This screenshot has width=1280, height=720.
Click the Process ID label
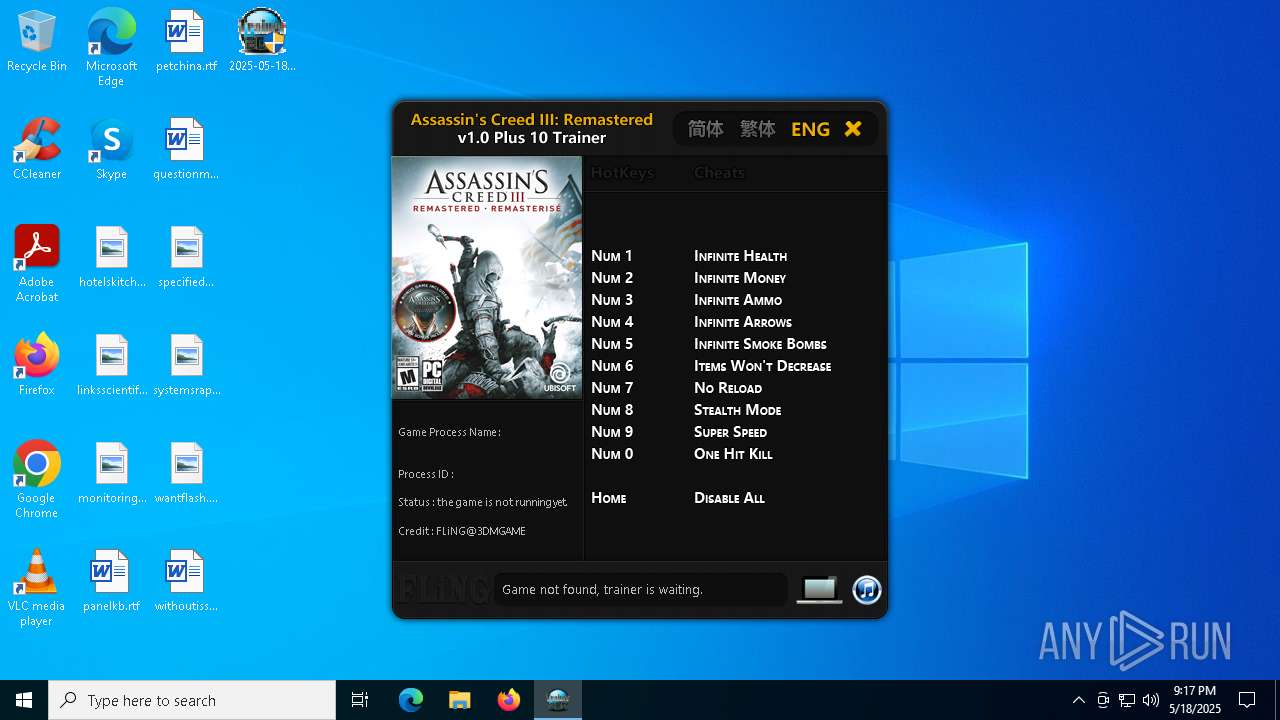point(426,474)
